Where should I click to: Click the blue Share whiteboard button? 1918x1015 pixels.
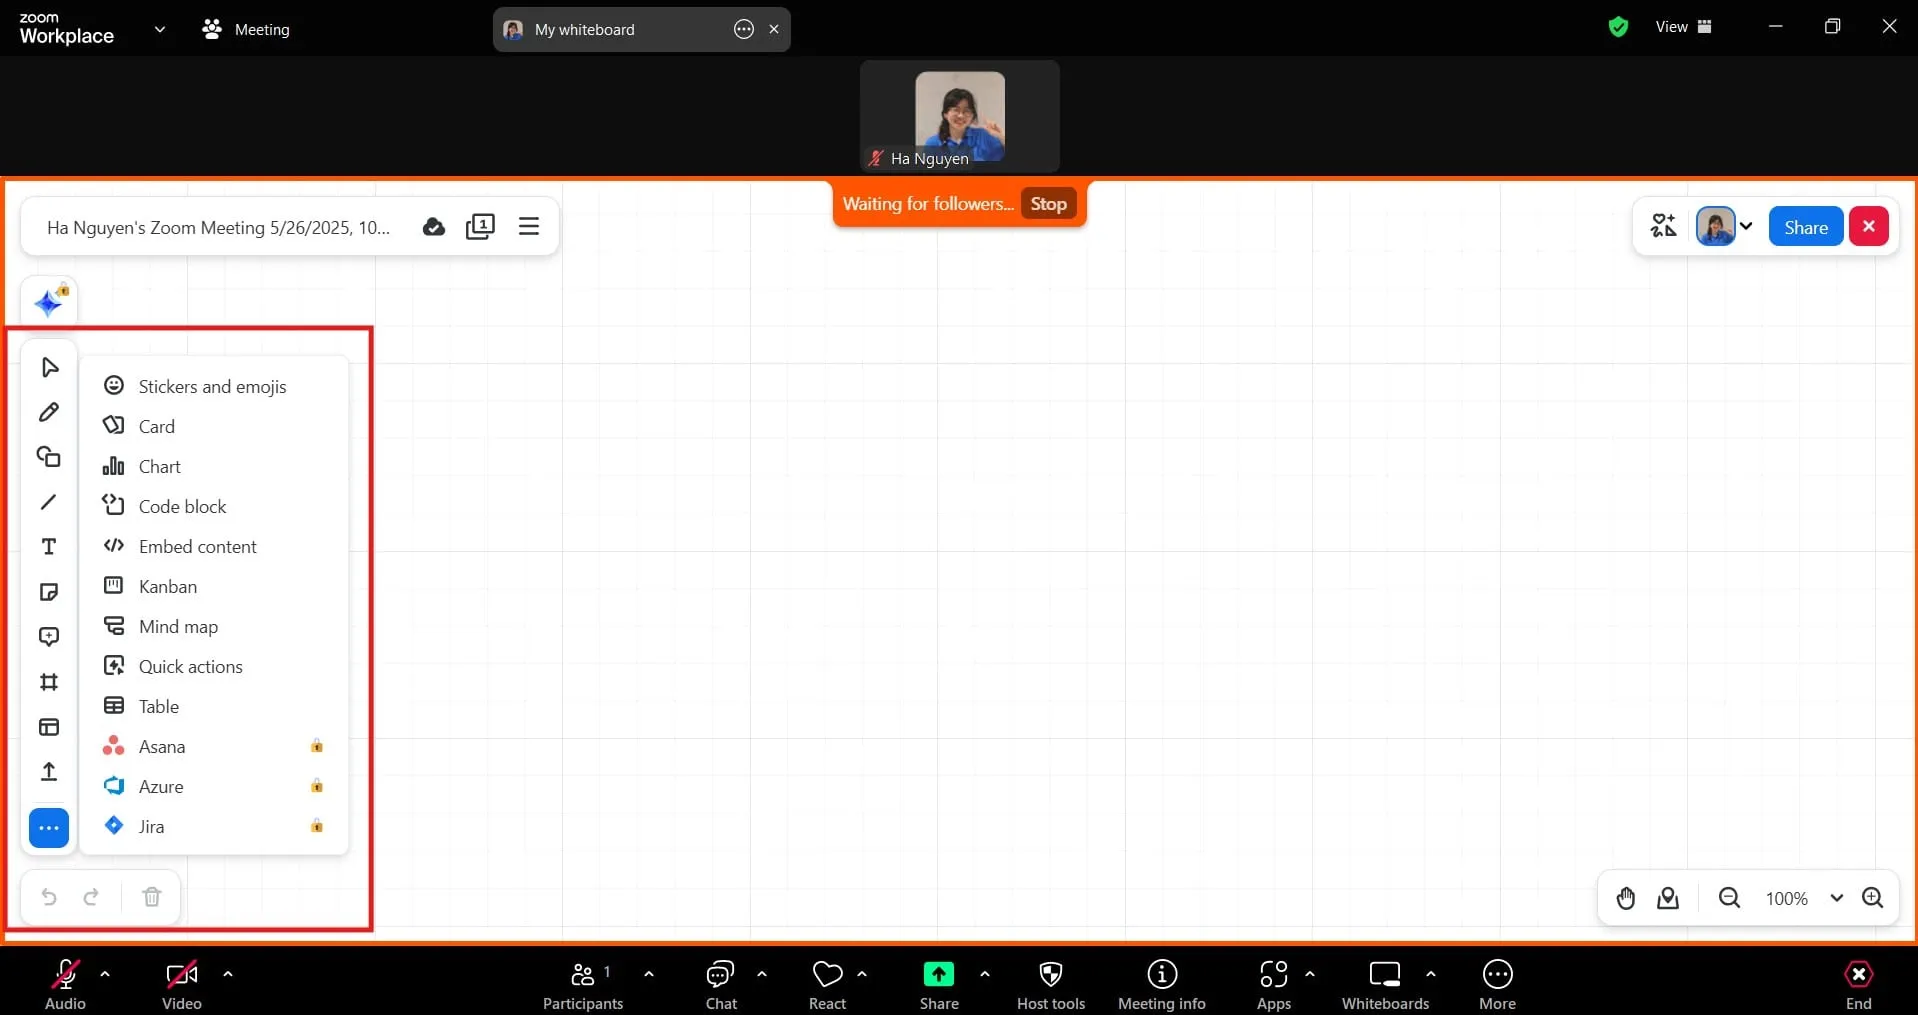click(x=1805, y=227)
